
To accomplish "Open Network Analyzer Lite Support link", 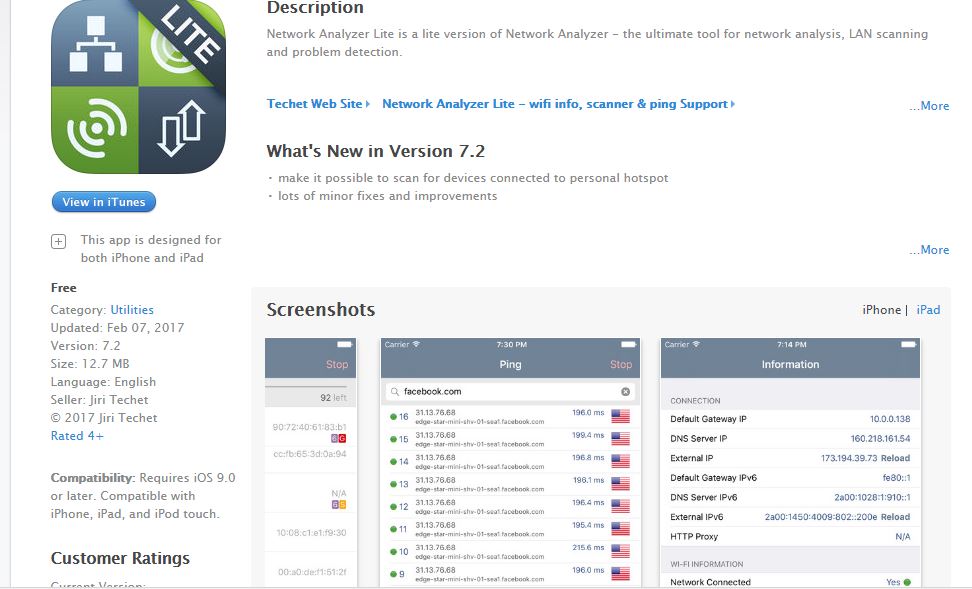I will pyautogui.click(x=555, y=104).
